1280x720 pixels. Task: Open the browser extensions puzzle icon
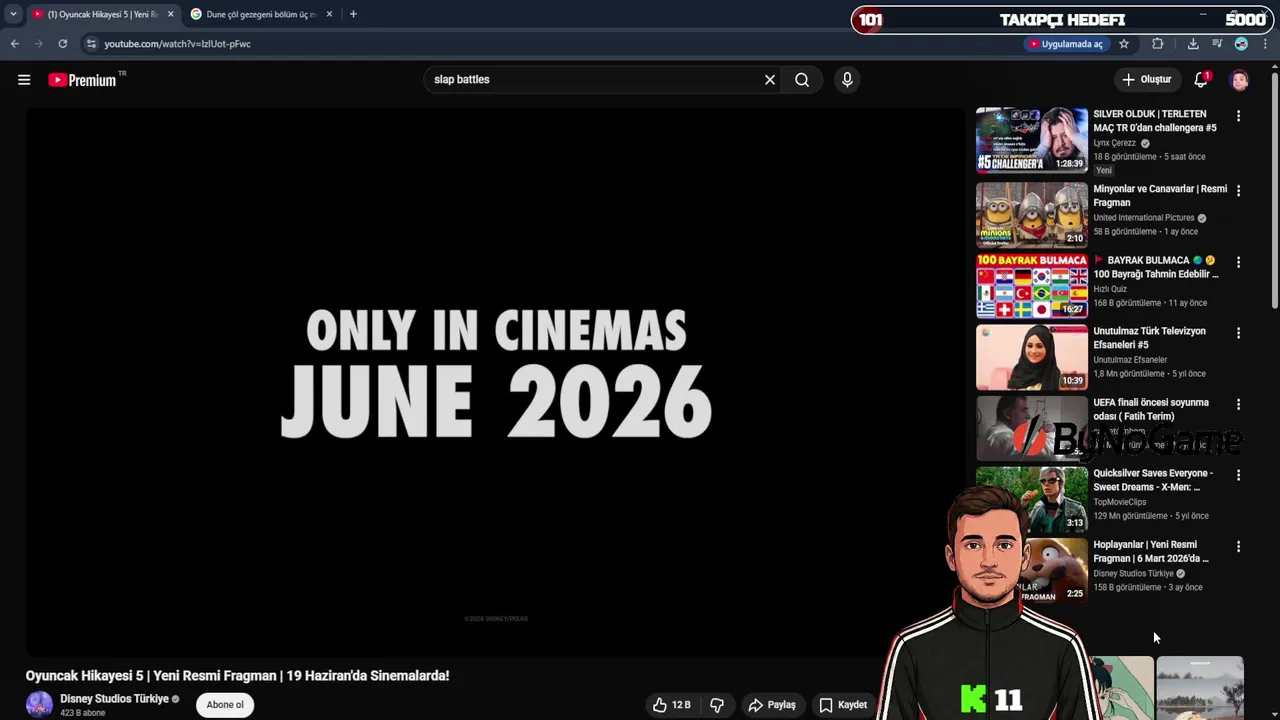(1158, 44)
